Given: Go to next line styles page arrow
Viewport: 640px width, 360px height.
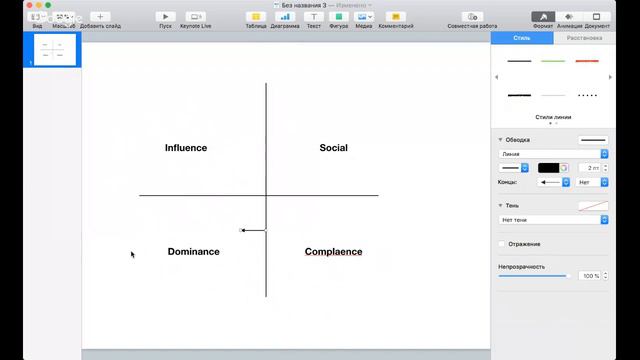Looking at the screenshot, I should point(610,77).
